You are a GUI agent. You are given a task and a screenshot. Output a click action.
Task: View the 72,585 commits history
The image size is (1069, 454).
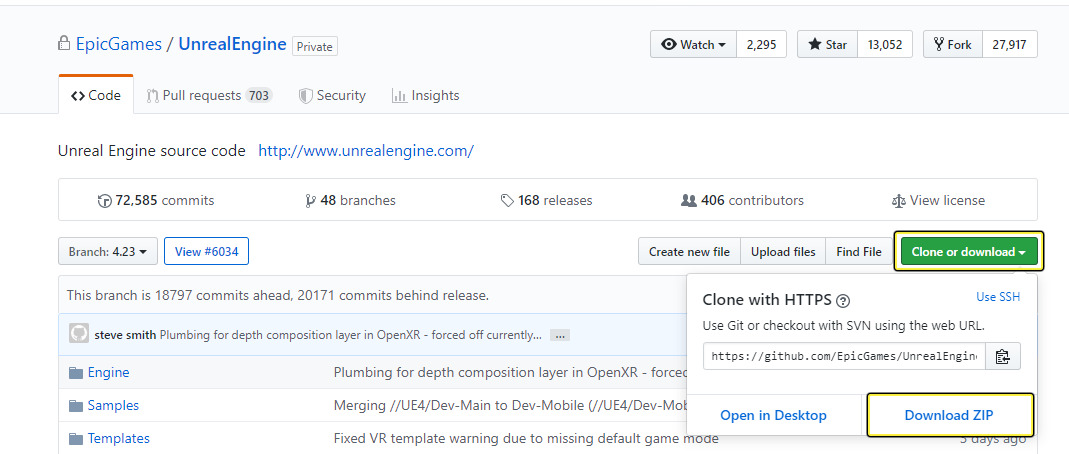[x=156, y=200]
